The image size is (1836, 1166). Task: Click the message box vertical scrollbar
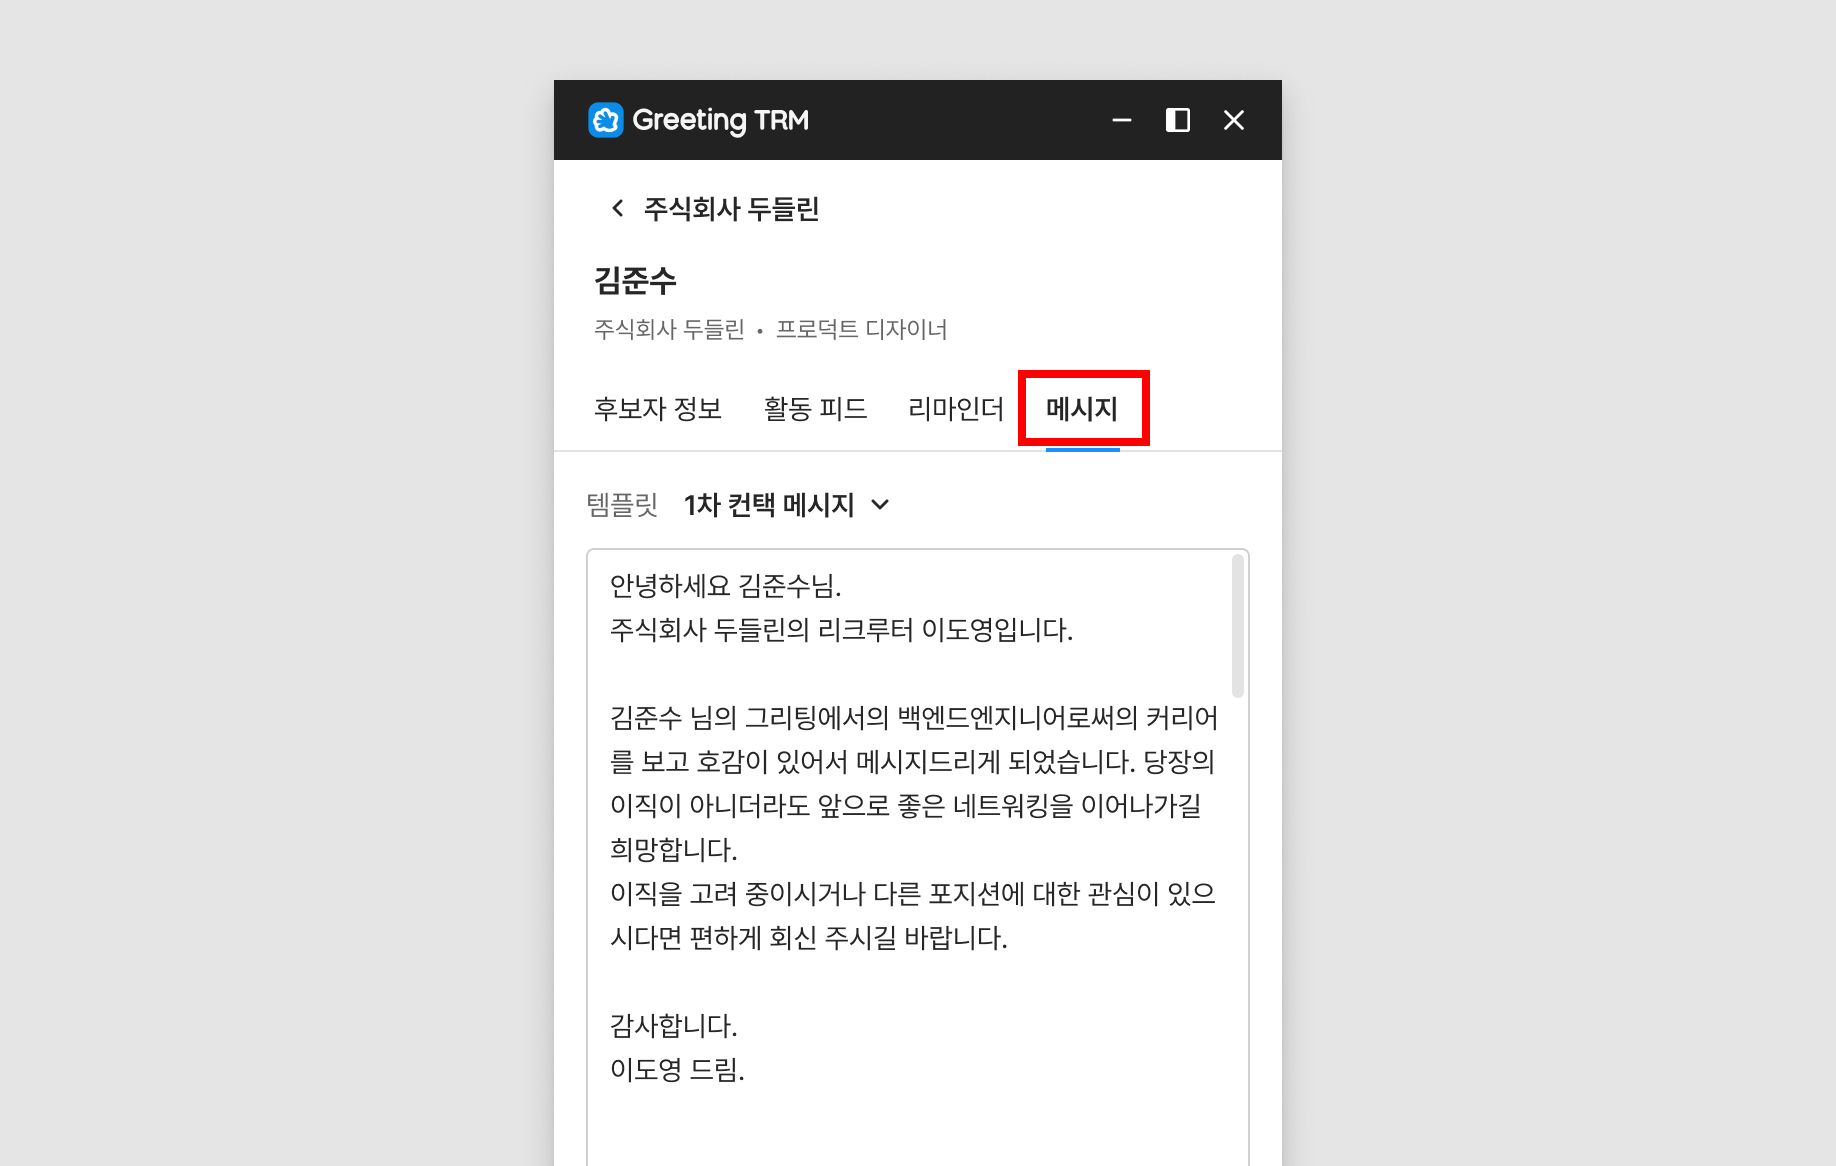click(x=1238, y=626)
